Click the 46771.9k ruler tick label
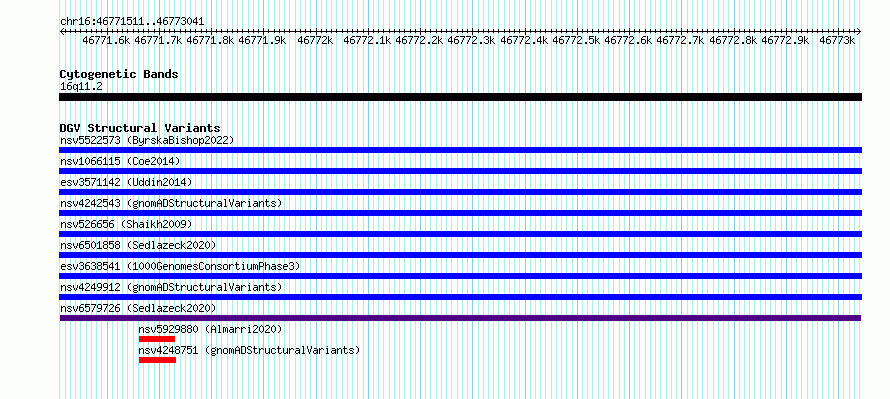Image resolution: width=890 pixels, height=399 pixels. (x=262, y=40)
